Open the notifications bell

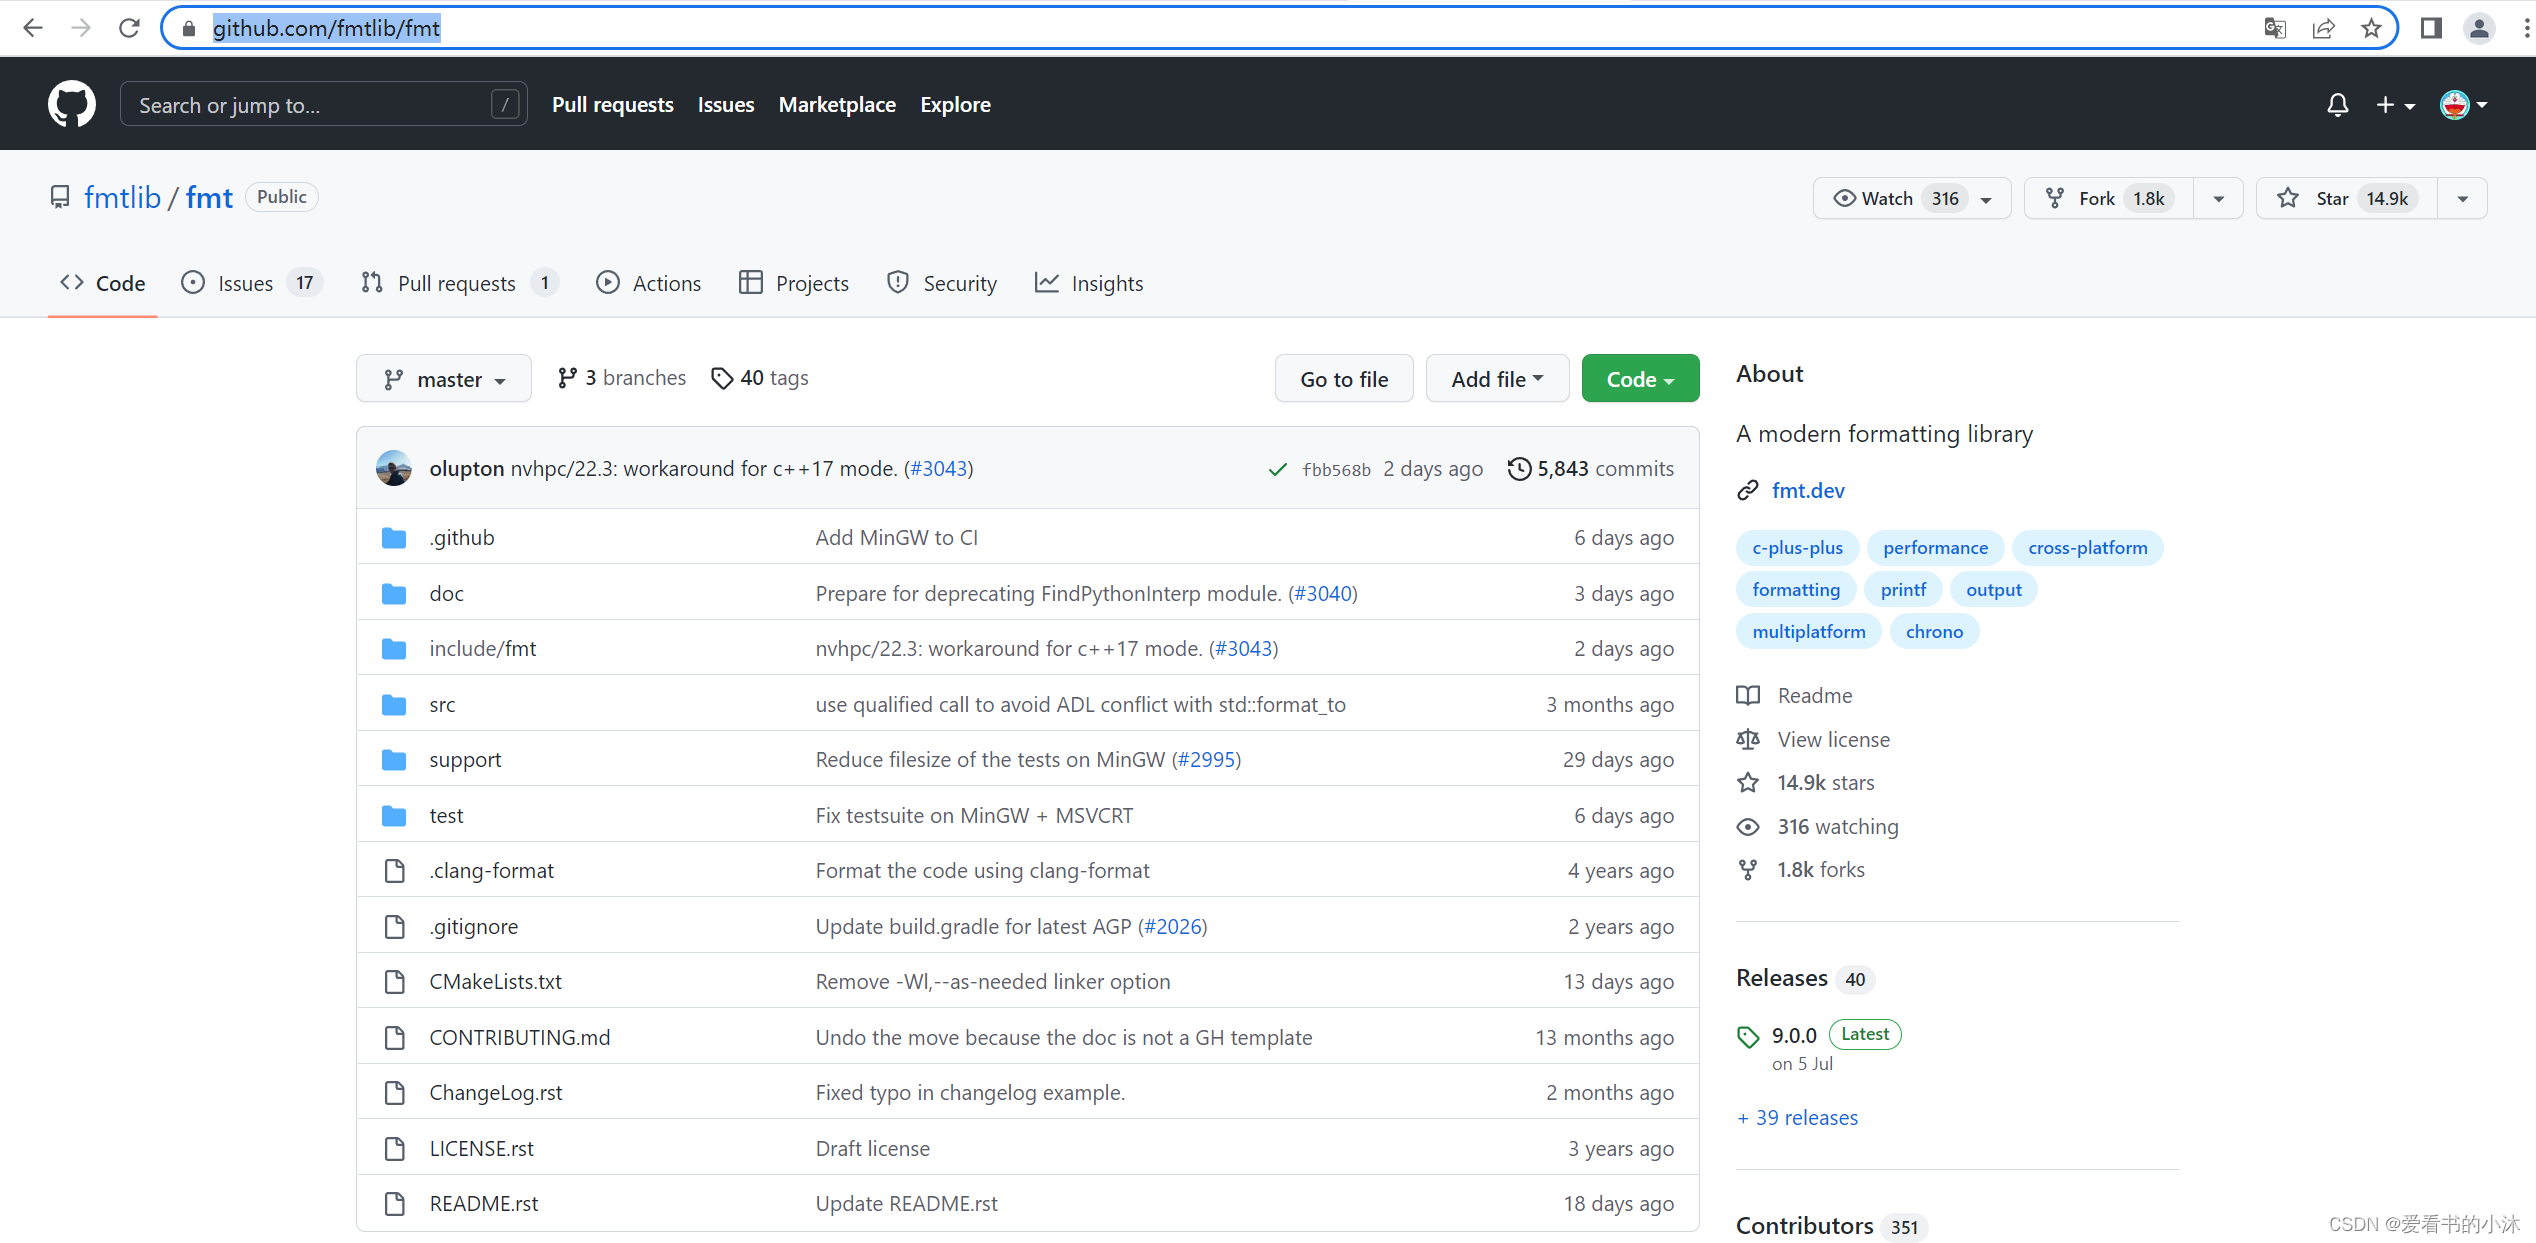point(2337,105)
